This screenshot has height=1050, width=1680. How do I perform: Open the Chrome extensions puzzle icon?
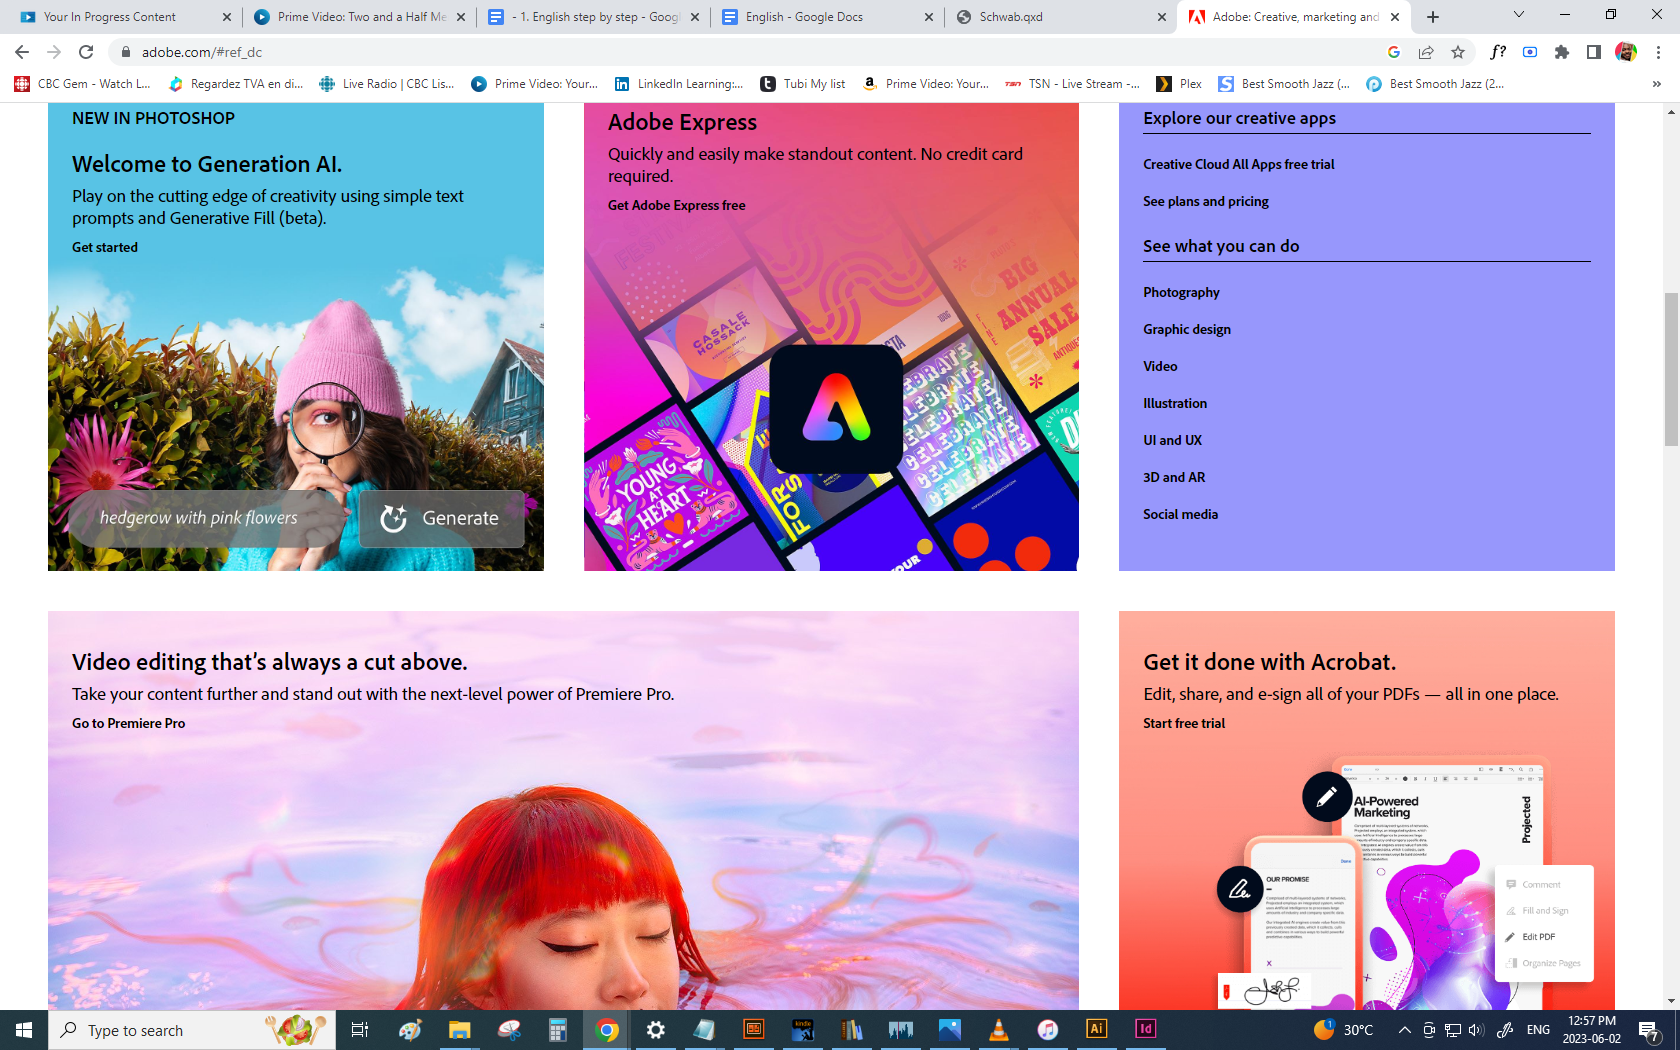(1562, 52)
